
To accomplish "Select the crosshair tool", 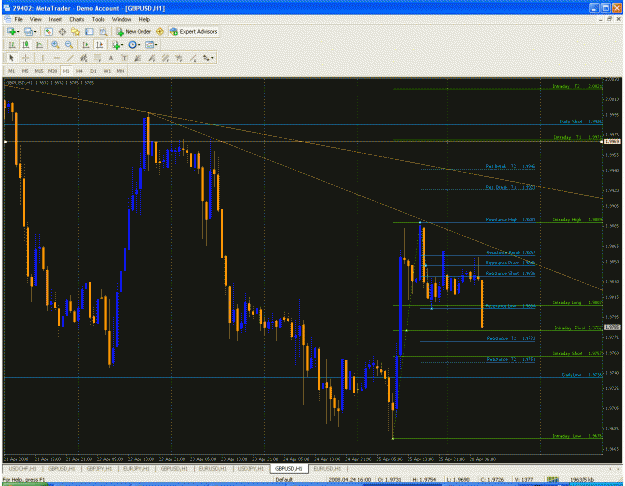I will (26, 58).
